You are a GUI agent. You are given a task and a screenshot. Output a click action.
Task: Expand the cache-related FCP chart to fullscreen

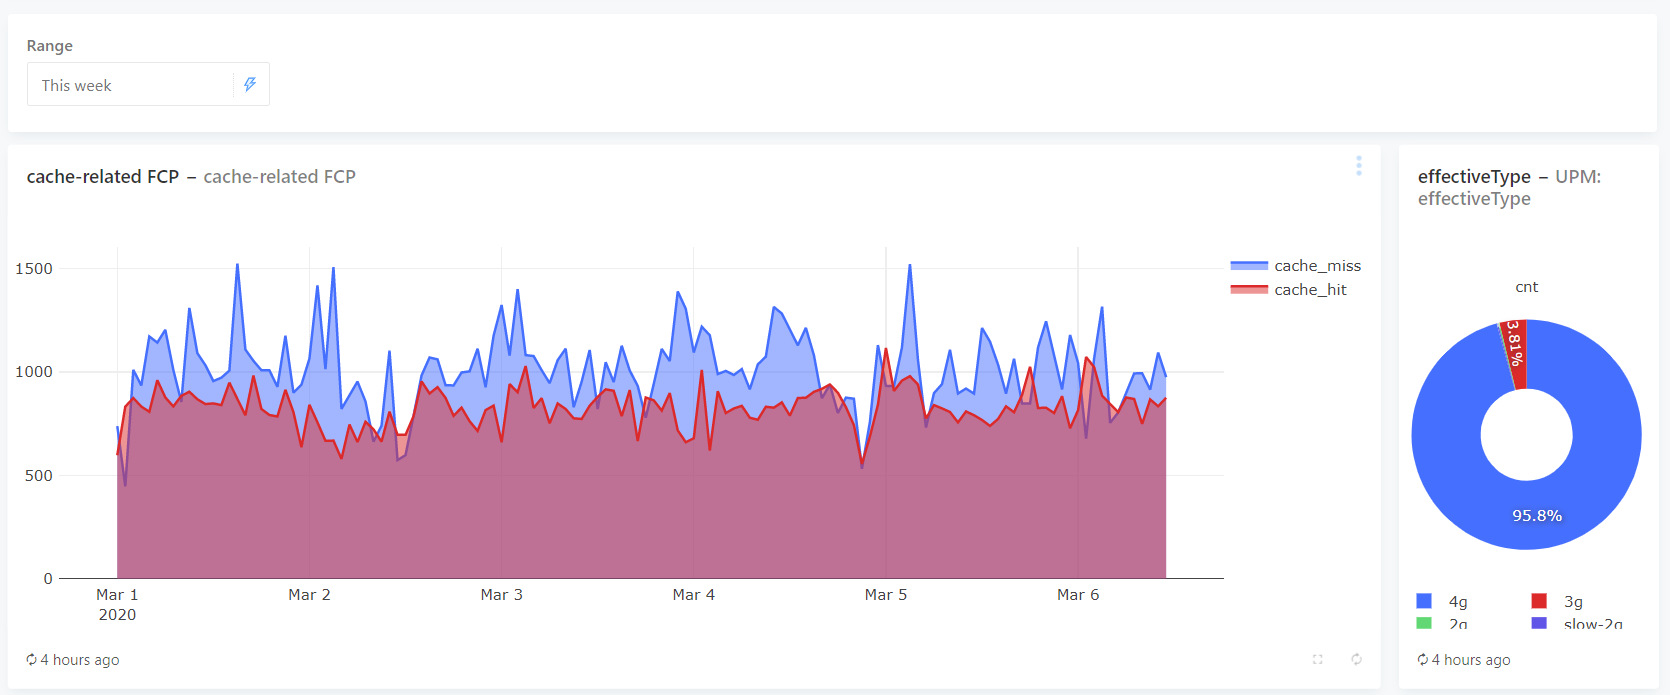tap(1318, 659)
